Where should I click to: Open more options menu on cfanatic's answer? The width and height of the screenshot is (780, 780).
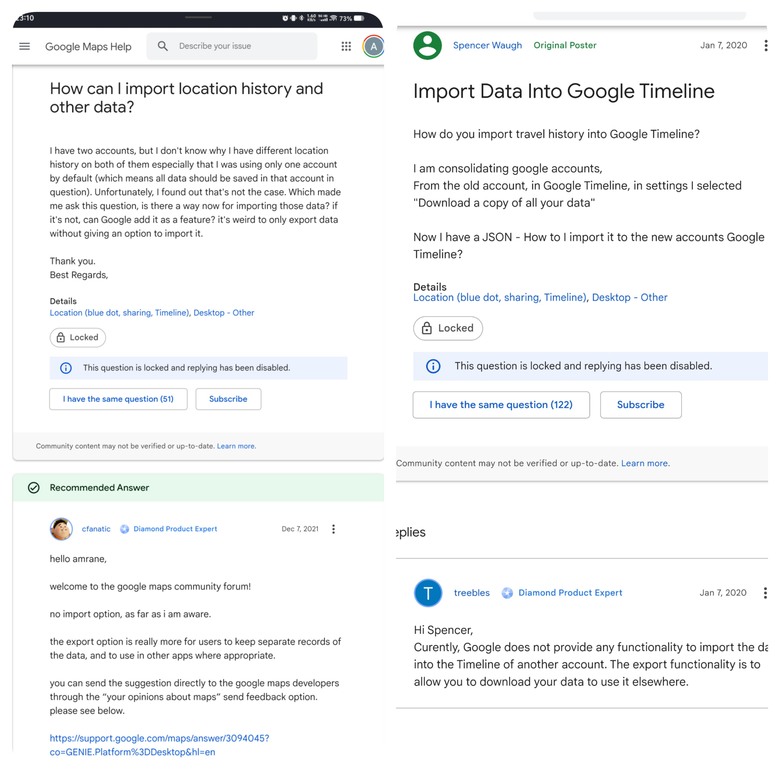[x=334, y=529]
